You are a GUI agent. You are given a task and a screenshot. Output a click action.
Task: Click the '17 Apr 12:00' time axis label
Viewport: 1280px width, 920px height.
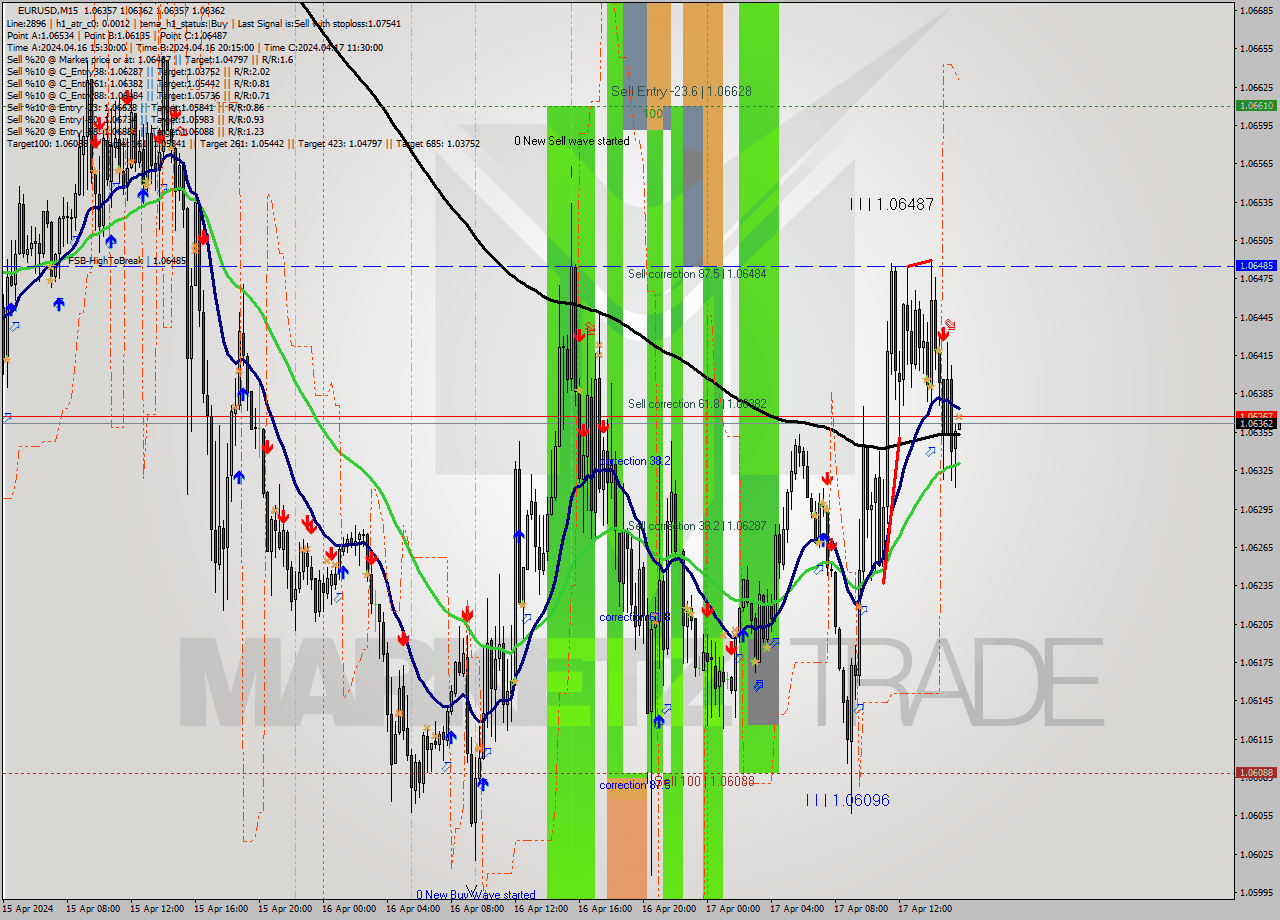coord(924,909)
